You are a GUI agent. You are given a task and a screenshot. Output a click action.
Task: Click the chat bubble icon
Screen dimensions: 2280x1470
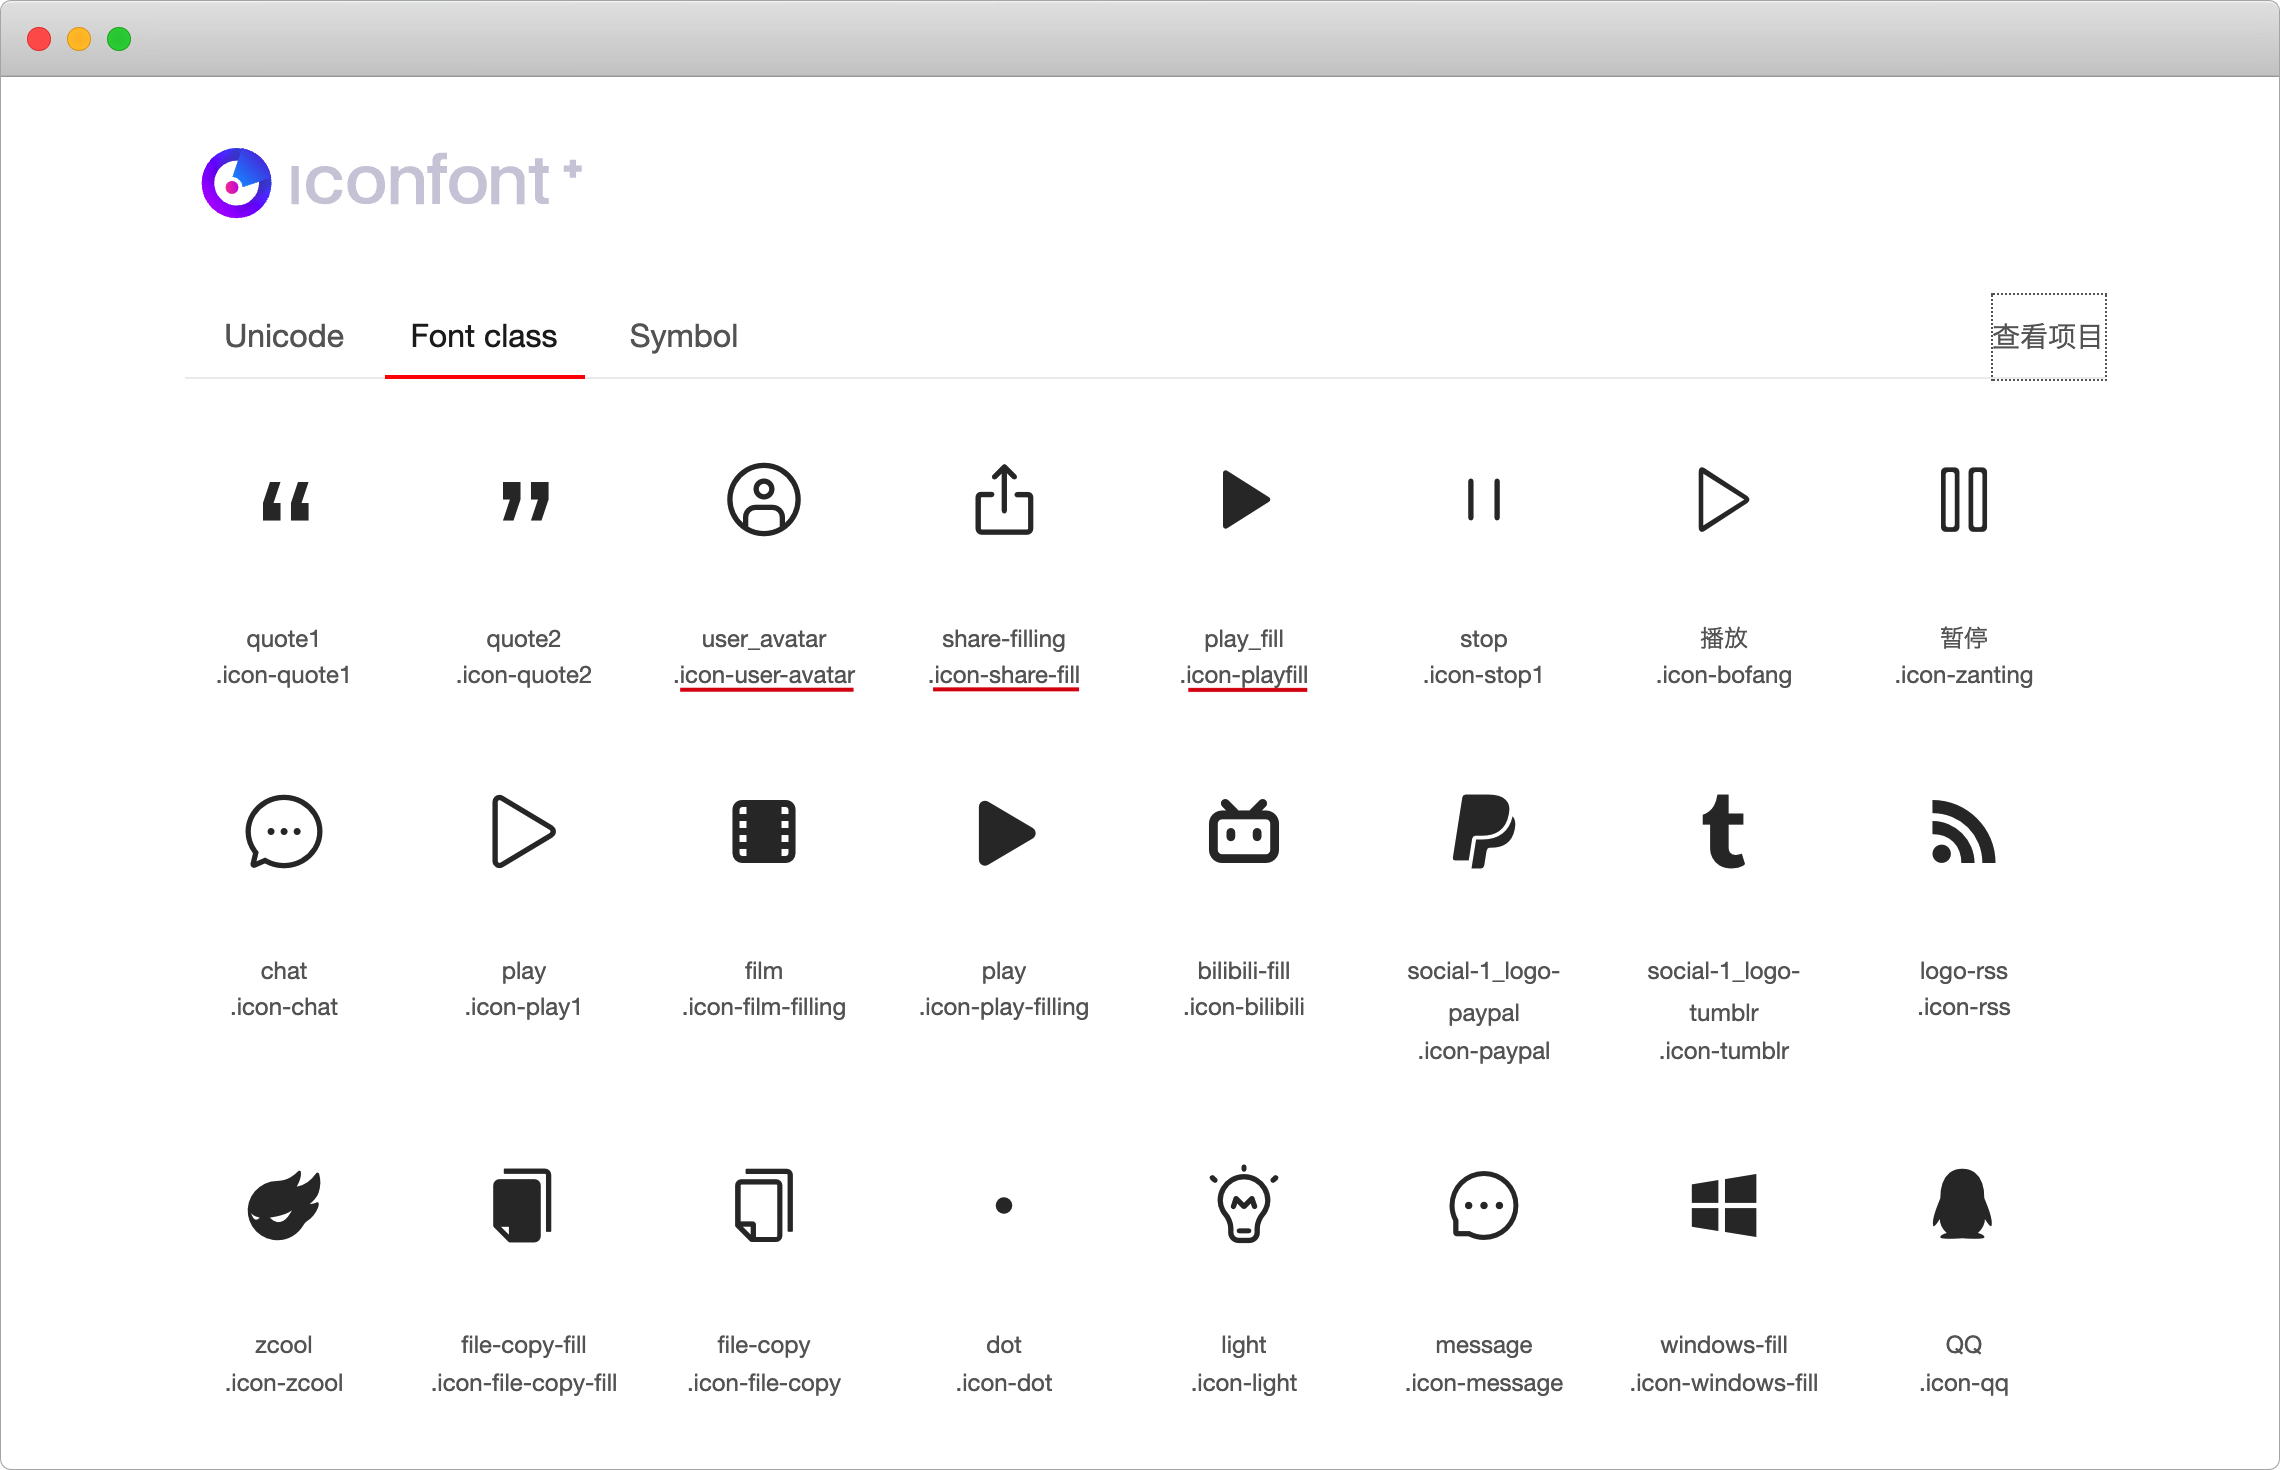pos(284,832)
